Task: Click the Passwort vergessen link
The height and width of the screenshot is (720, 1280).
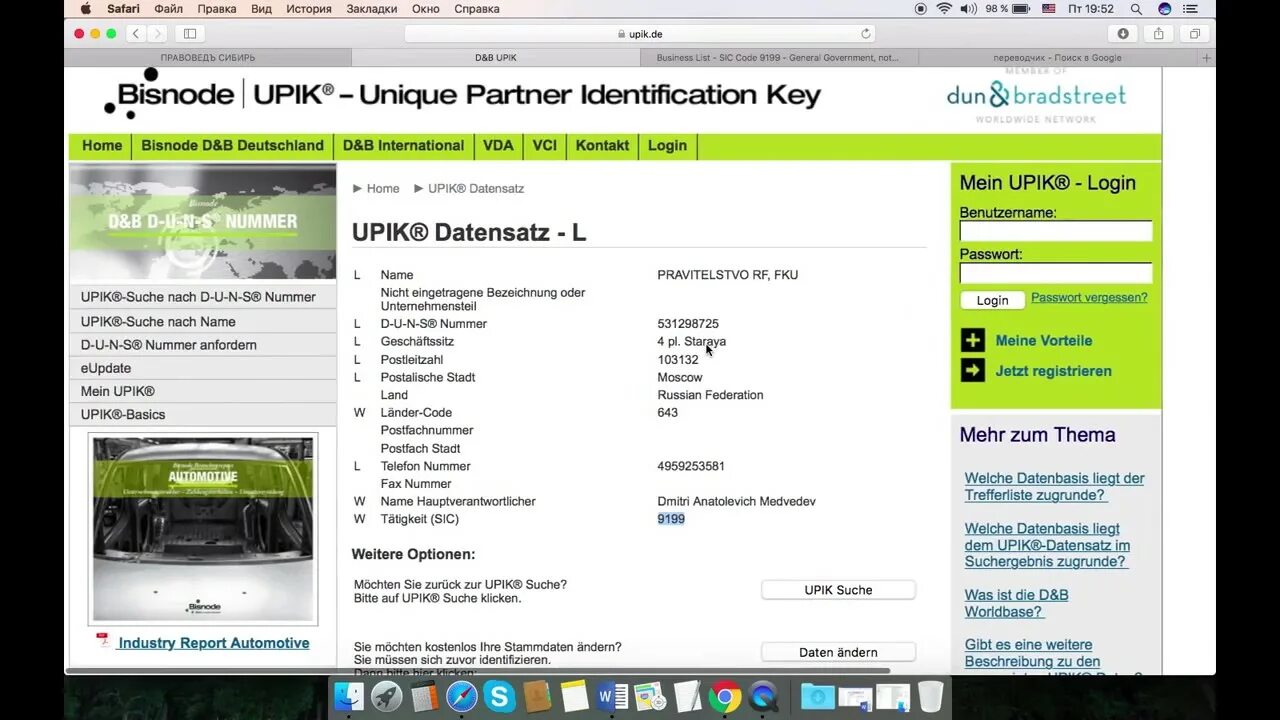Action: point(1089,298)
